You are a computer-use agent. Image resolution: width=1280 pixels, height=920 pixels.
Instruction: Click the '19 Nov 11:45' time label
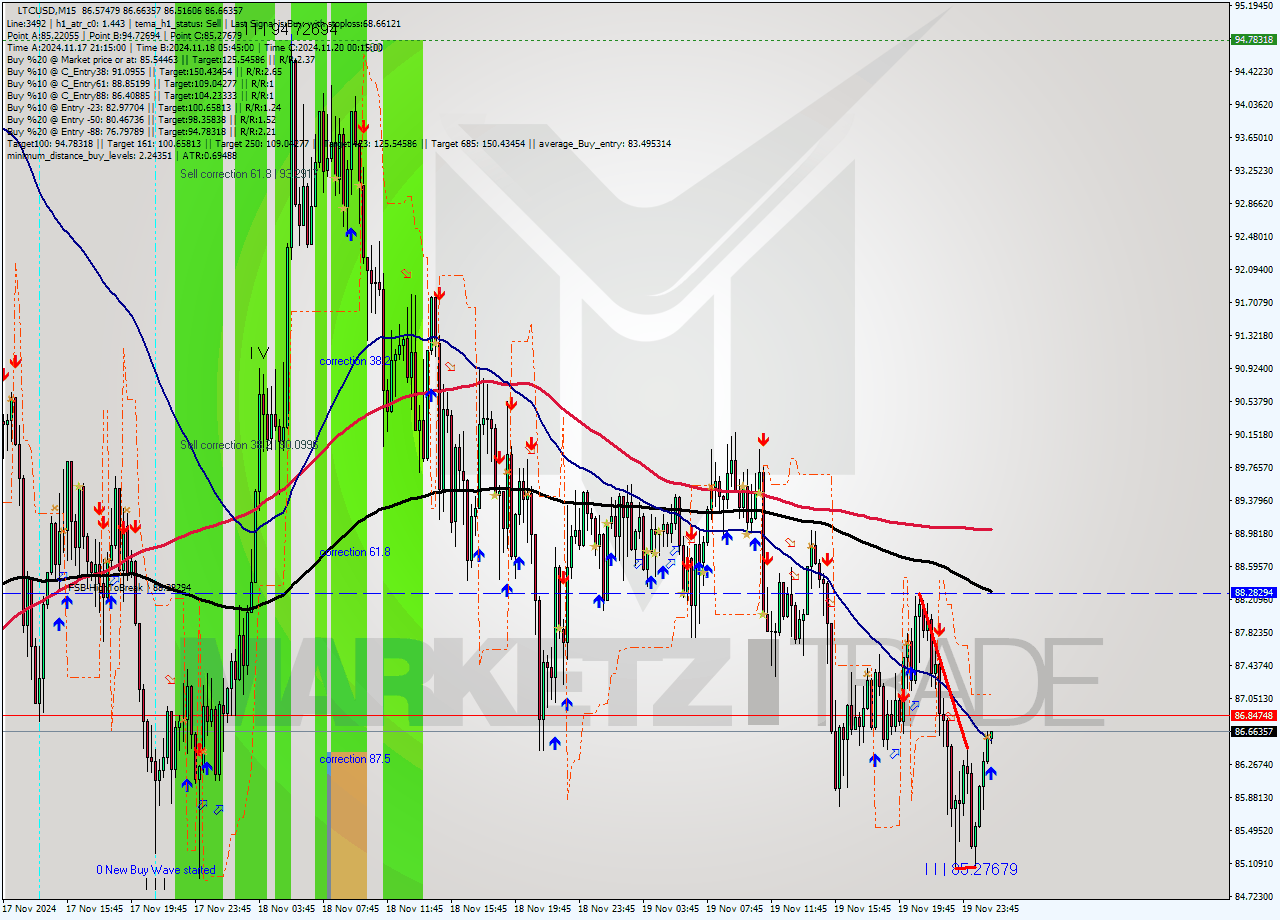pyautogui.click(x=798, y=909)
